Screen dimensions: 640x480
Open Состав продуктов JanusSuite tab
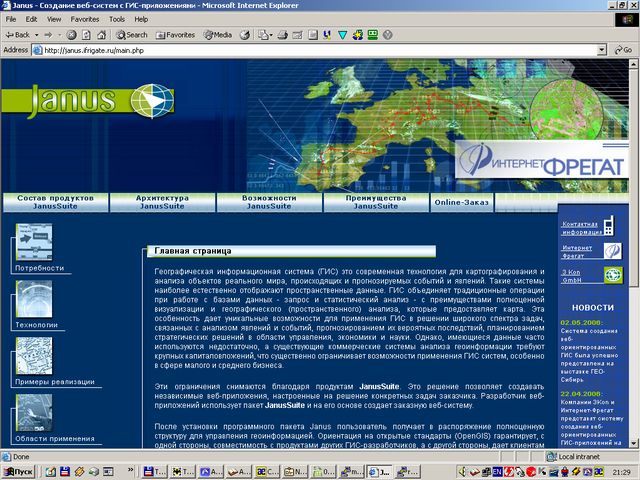pyautogui.click(x=56, y=202)
